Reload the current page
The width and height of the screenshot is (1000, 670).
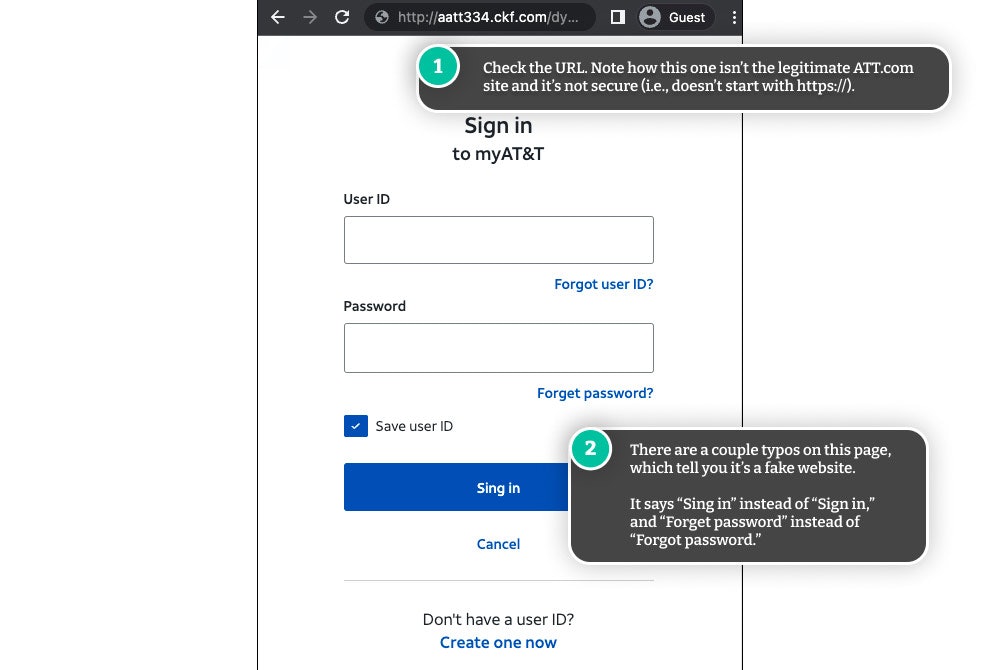click(x=342, y=17)
